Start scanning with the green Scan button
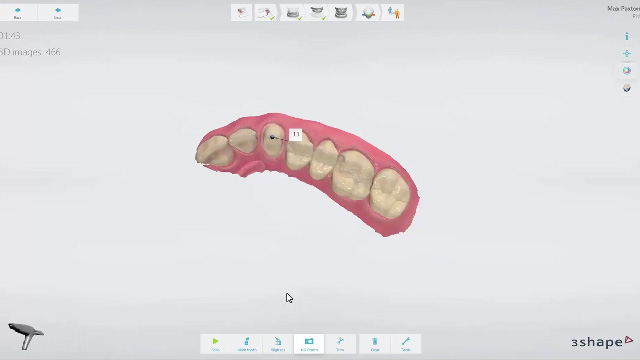Viewport: 640px width, 360px height. click(216, 344)
